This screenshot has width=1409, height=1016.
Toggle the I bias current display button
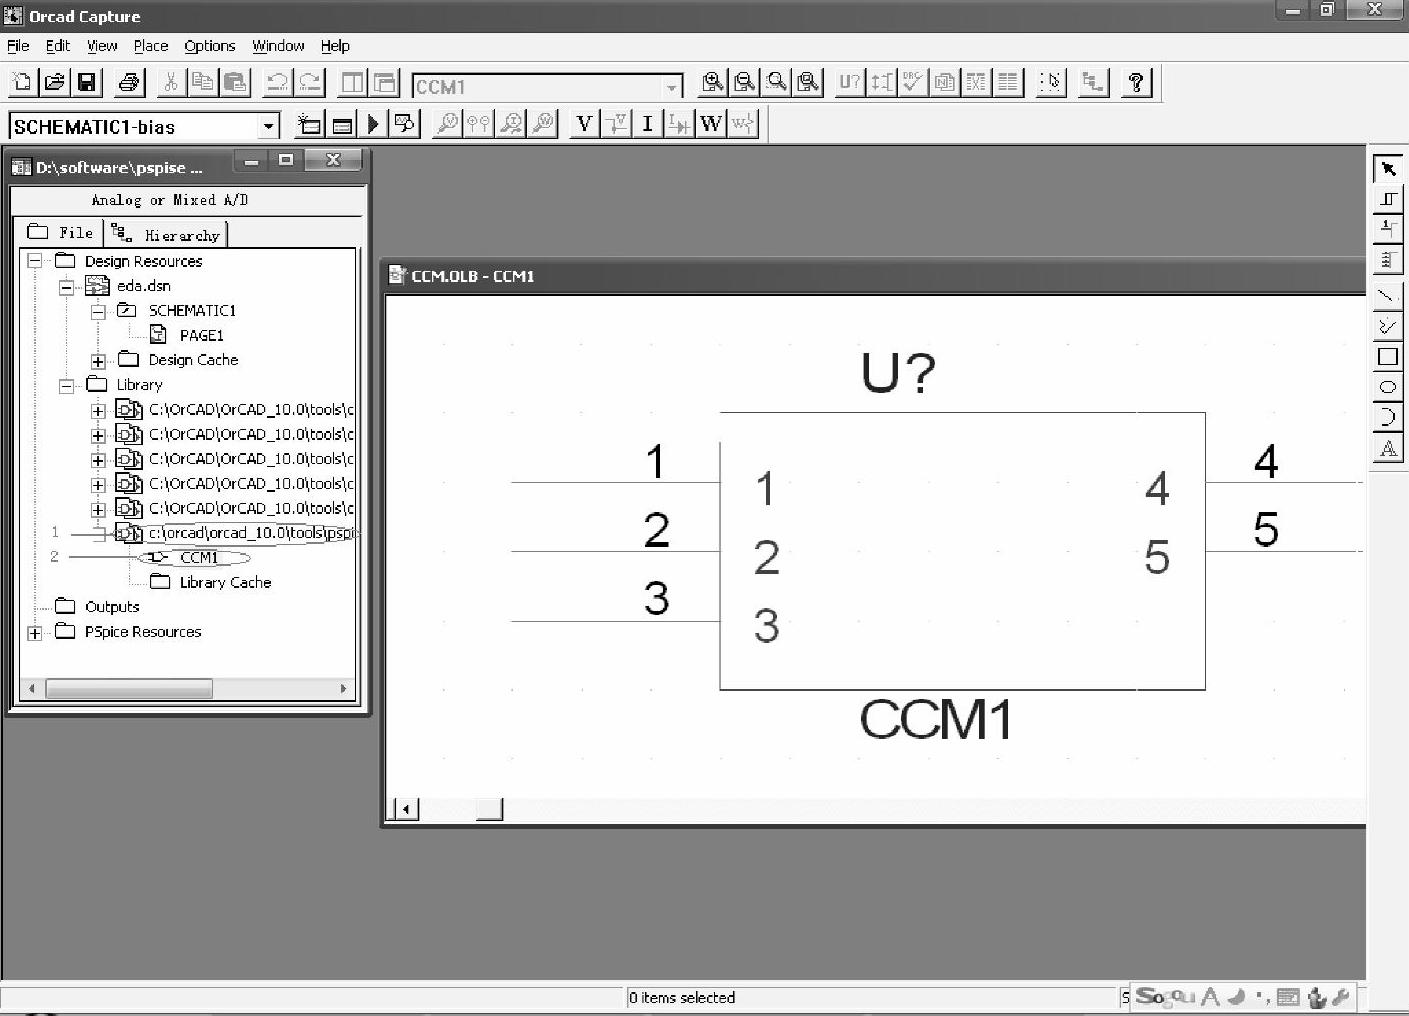coord(647,124)
